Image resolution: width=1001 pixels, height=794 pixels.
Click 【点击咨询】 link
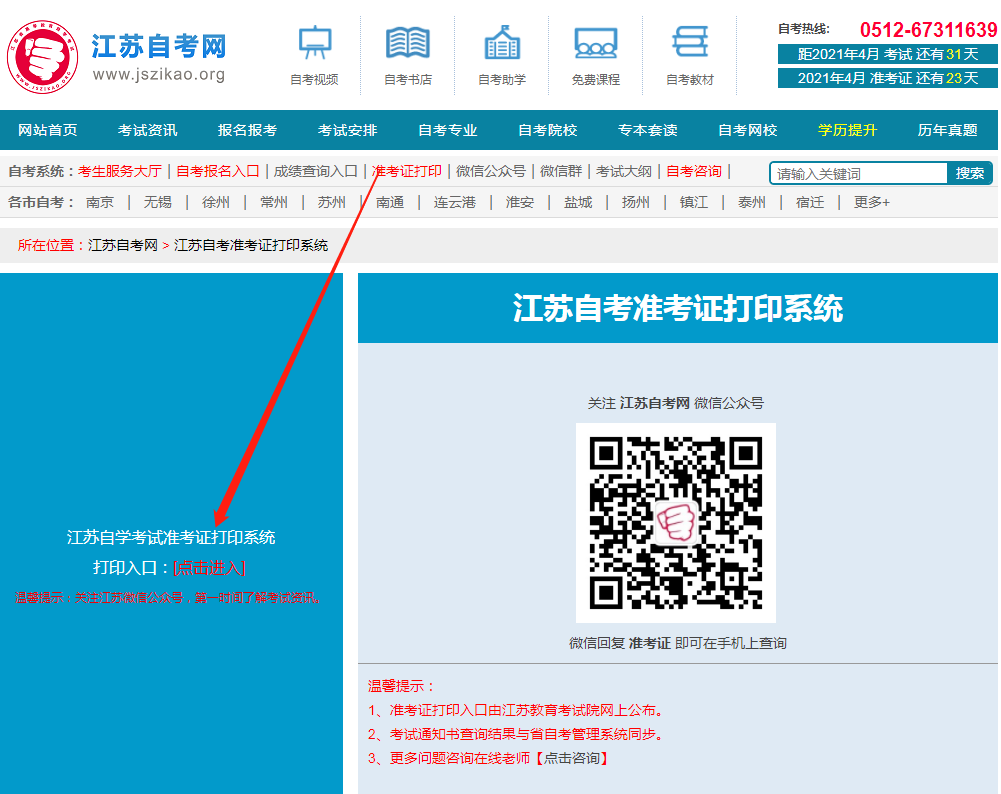tap(570, 758)
